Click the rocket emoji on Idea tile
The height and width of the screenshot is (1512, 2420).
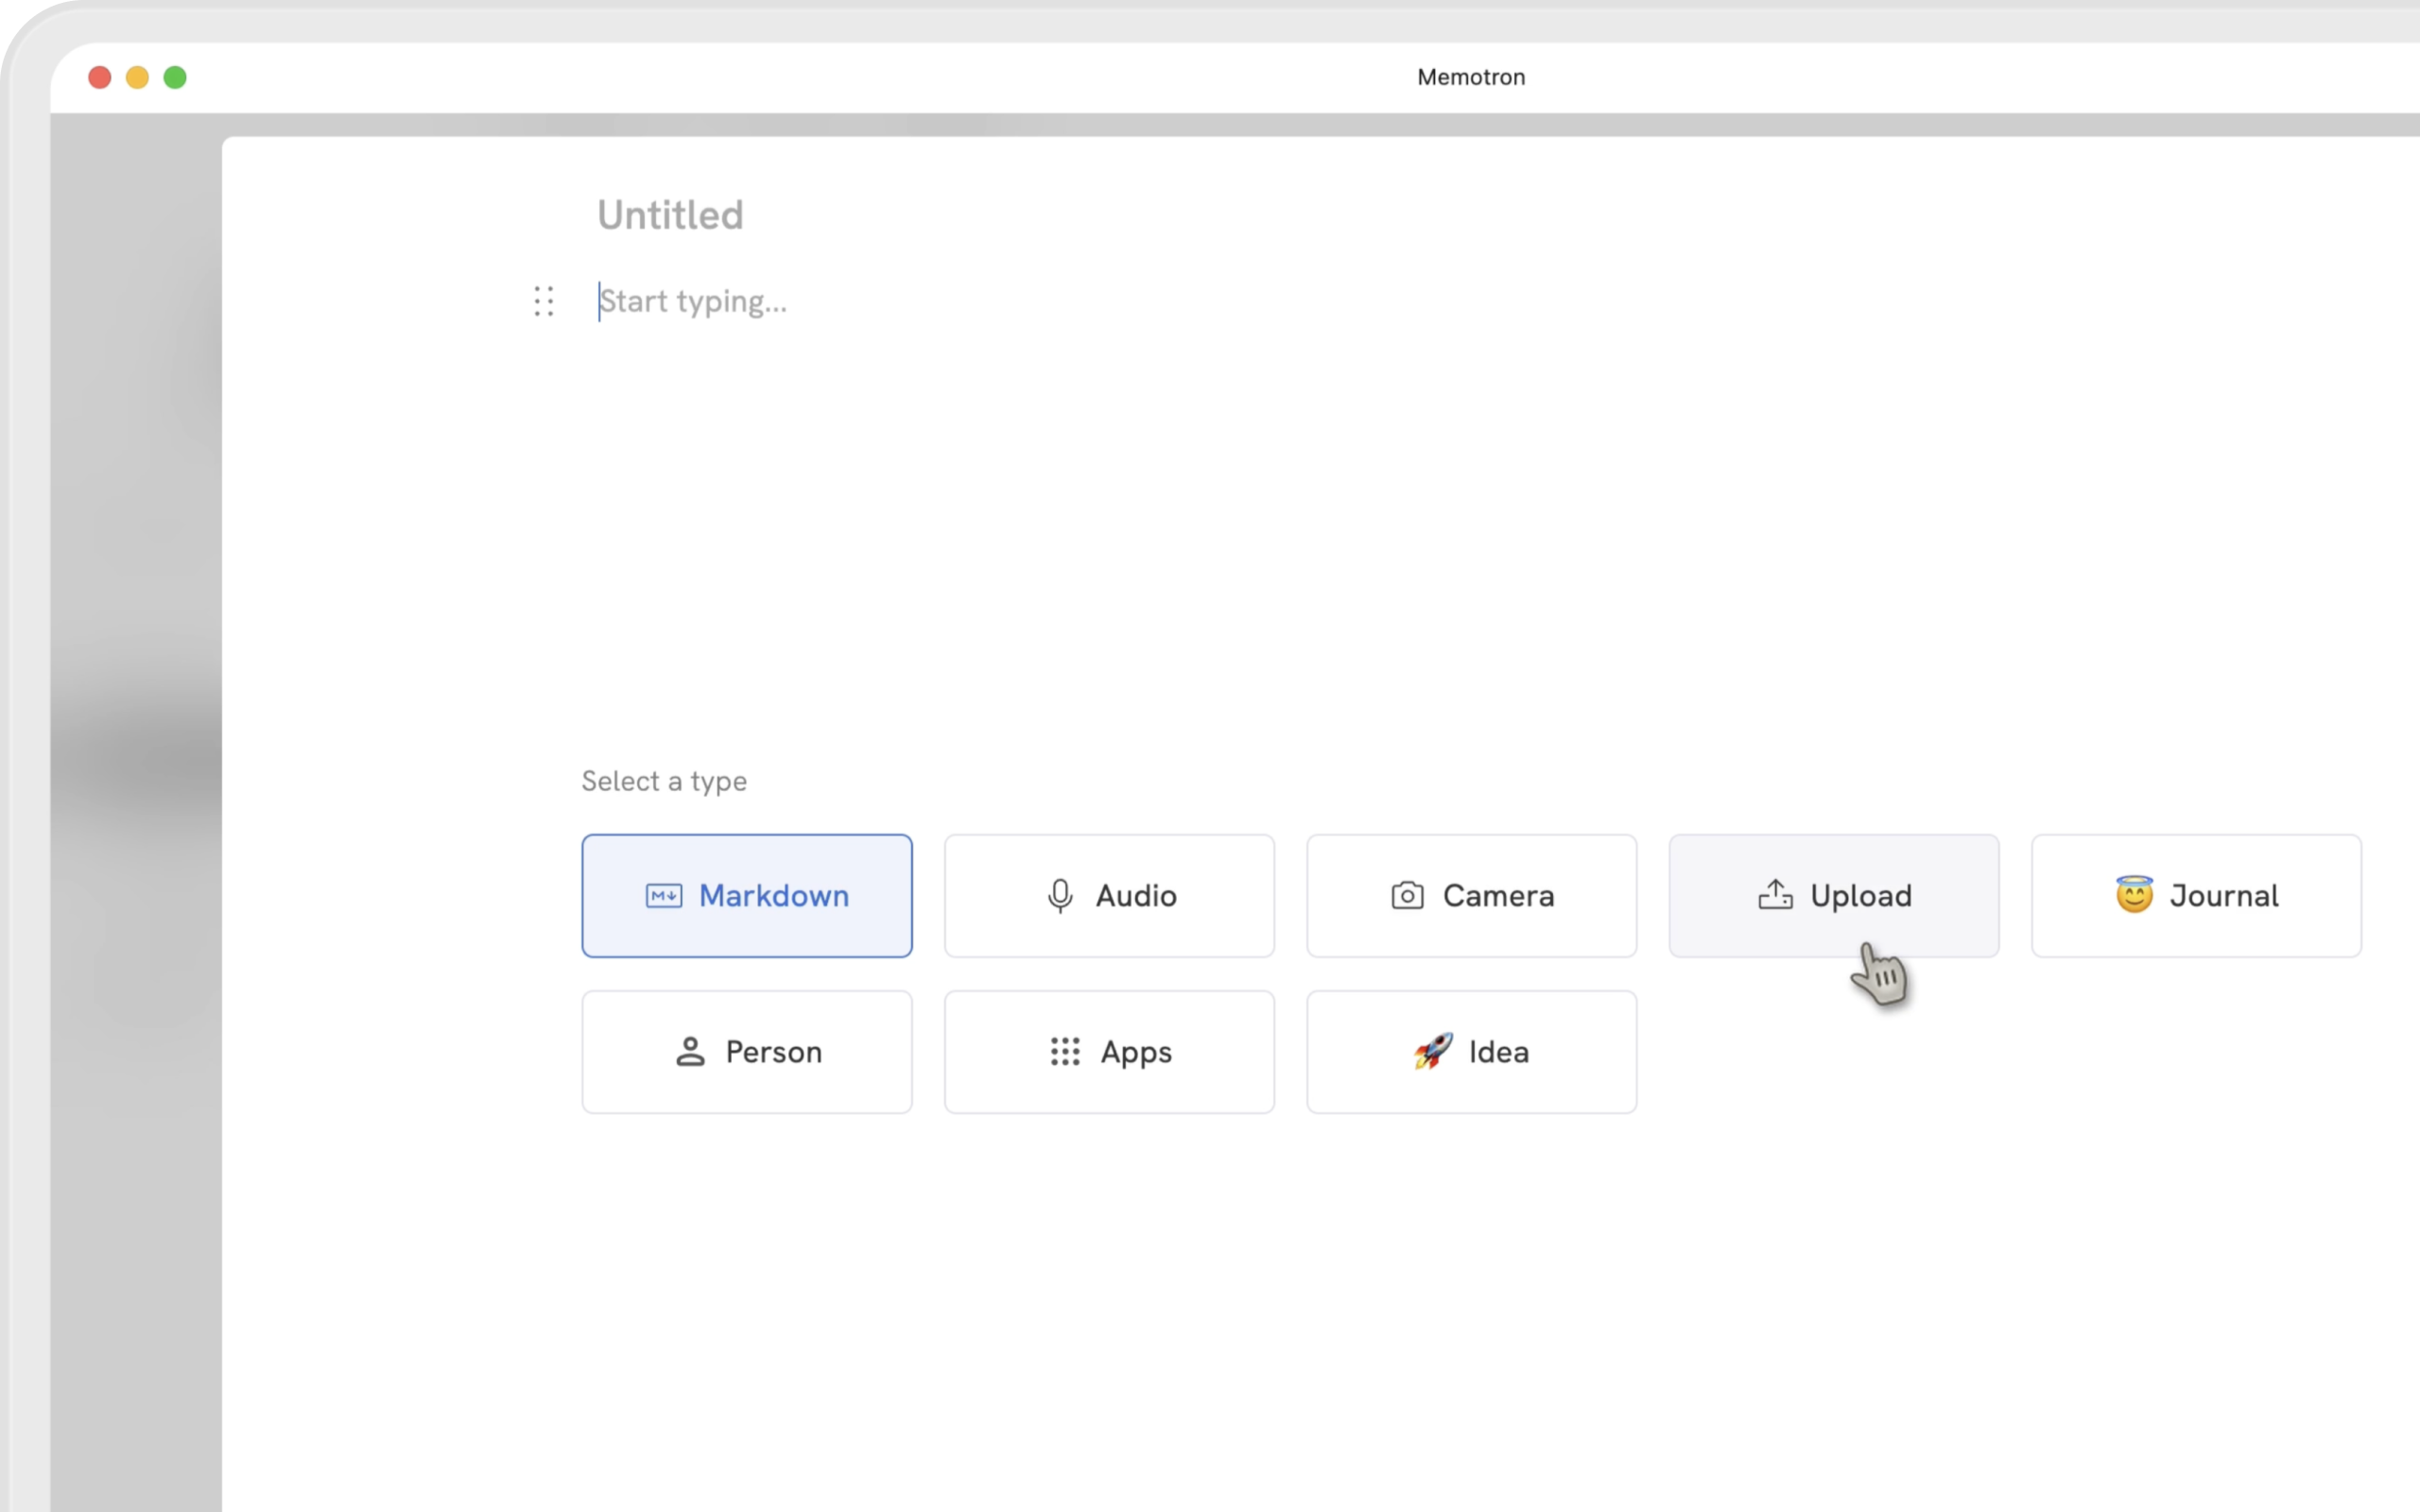(x=1432, y=1052)
